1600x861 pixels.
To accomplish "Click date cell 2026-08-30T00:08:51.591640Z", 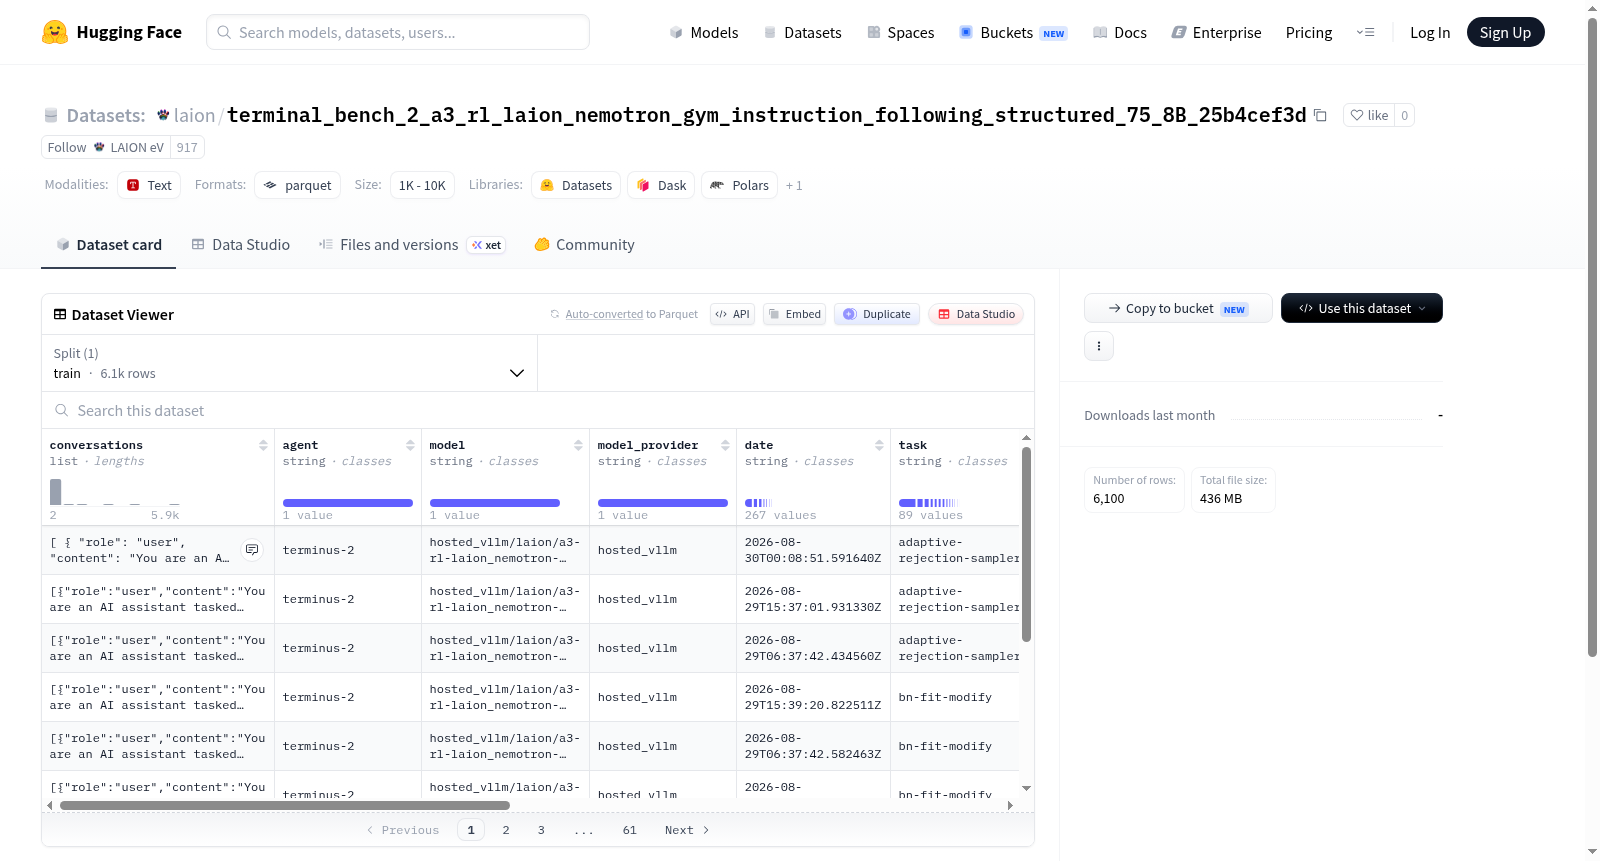I will [813, 550].
